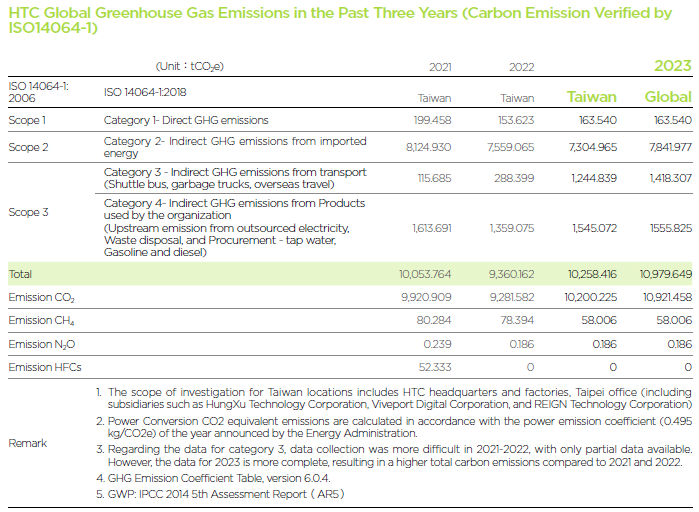Click the Total 2021 value 10,053.764
699x512 pixels.
tap(425, 274)
